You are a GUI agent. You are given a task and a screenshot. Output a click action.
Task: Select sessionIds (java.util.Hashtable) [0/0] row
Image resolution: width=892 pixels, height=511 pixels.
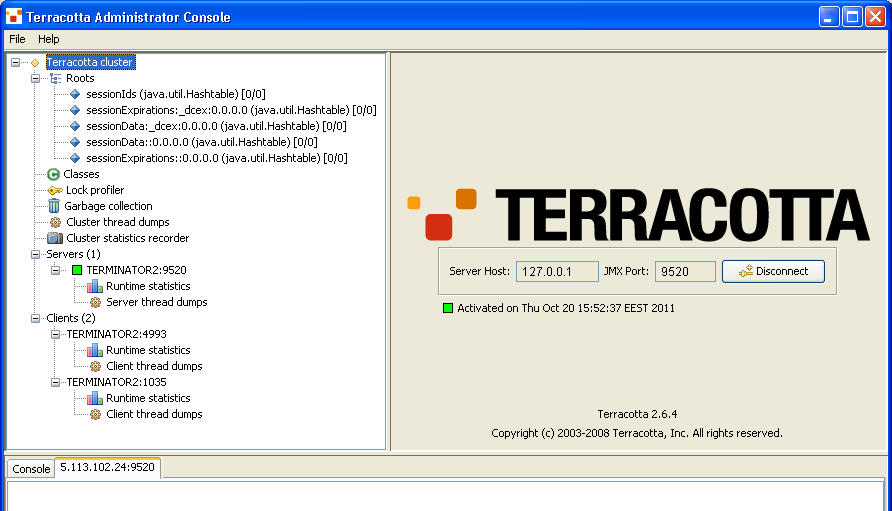176,94
